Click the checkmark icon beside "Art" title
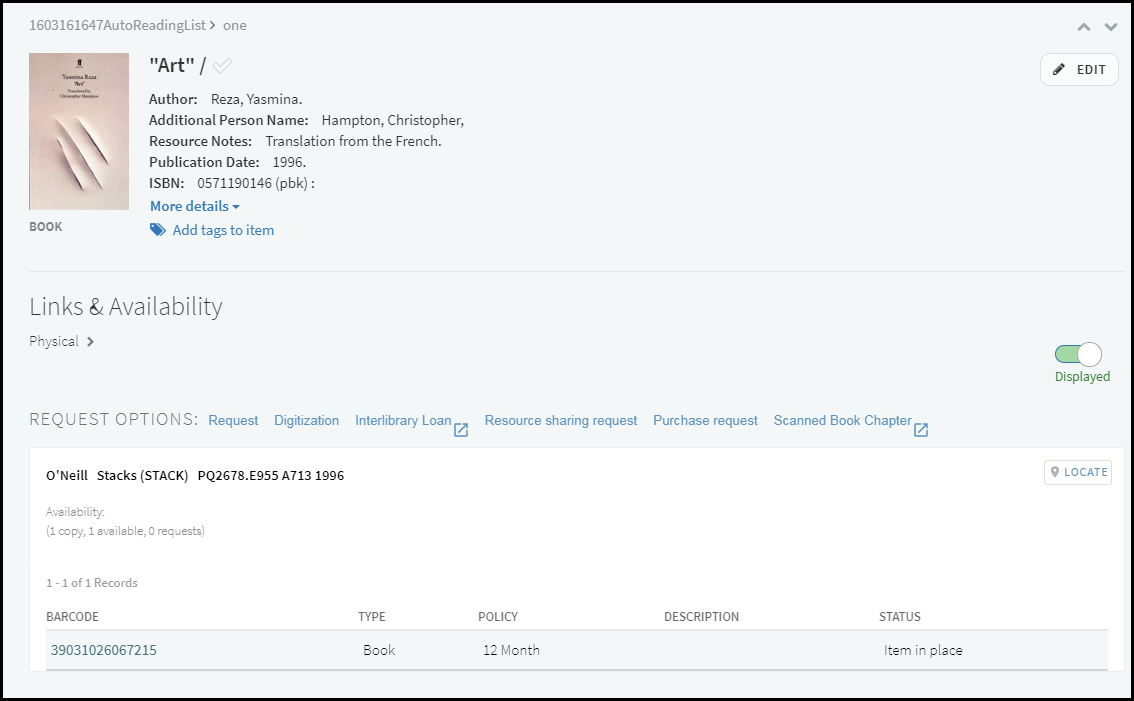1134x701 pixels. tap(222, 66)
